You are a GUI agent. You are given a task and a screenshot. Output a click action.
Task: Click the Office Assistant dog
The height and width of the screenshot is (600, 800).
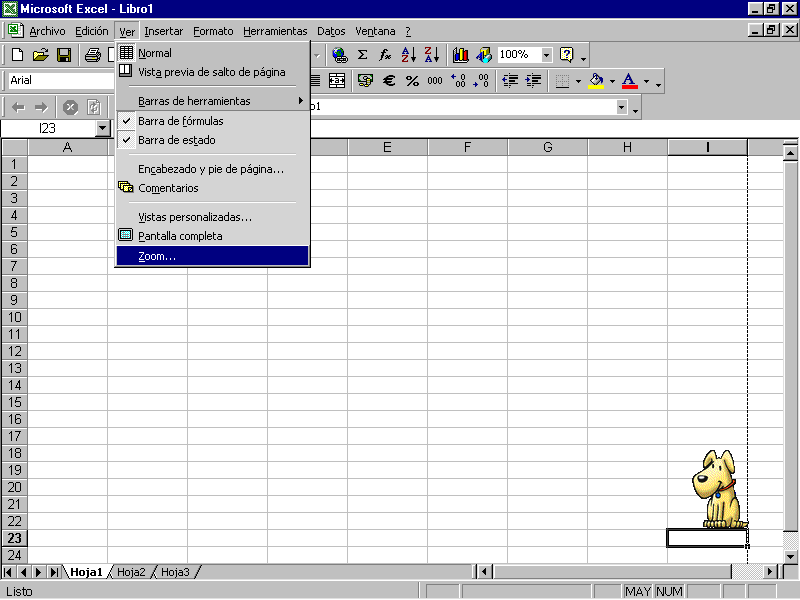(x=718, y=490)
